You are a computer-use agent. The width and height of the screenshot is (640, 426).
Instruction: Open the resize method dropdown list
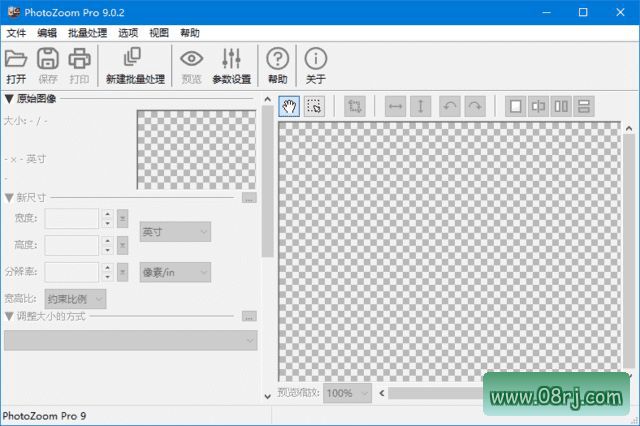[131, 340]
